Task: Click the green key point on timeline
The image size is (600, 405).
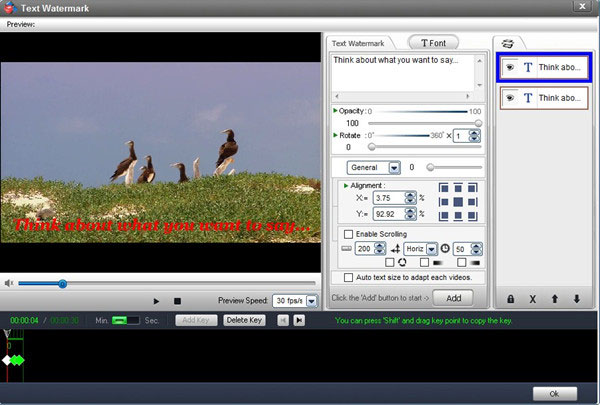Action: tap(18, 360)
